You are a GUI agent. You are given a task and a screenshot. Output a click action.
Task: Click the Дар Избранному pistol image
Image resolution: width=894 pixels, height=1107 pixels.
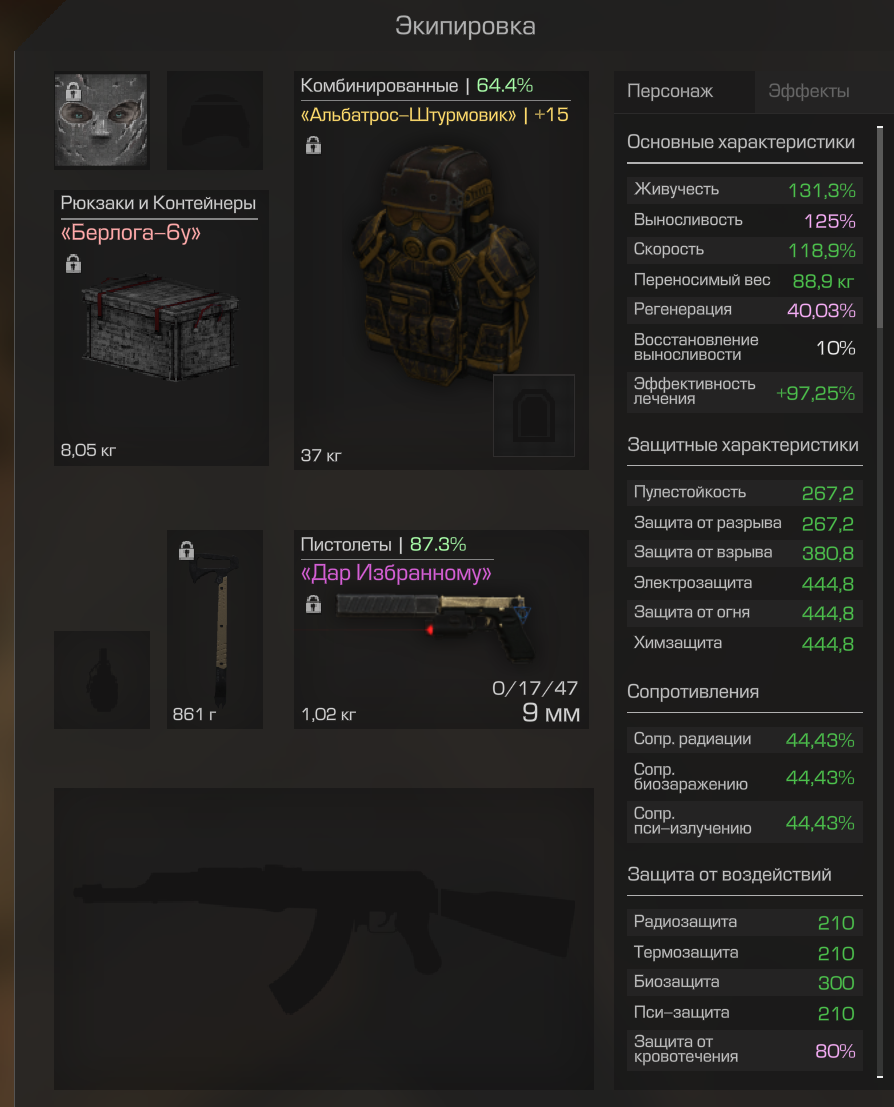434,625
